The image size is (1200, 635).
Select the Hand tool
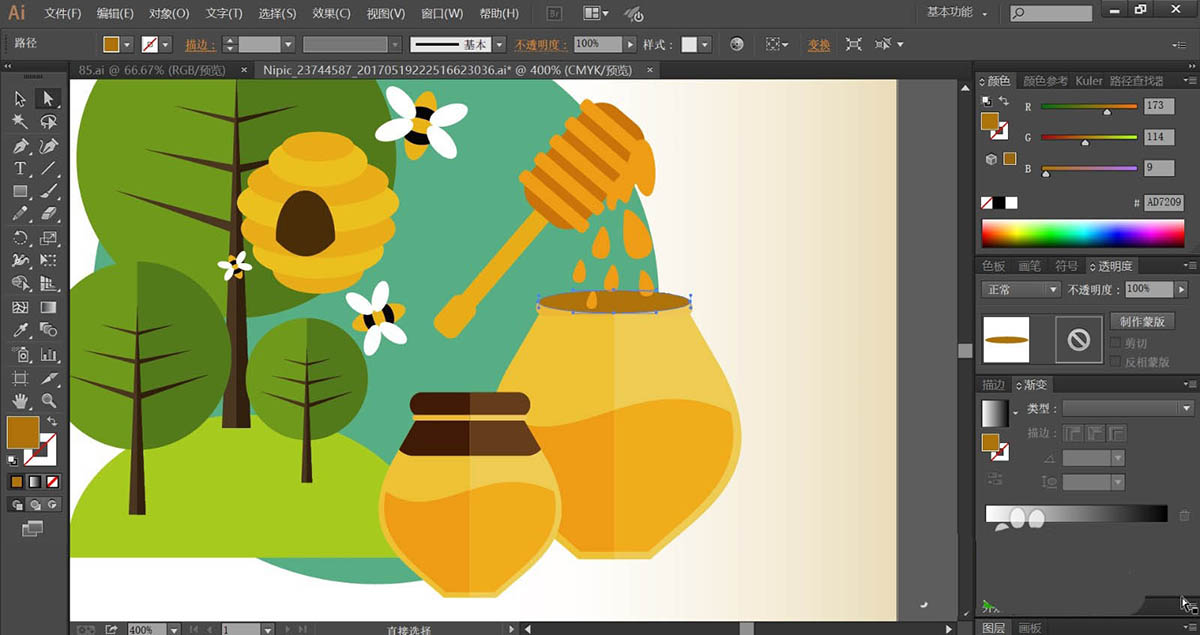tap(20, 401)
